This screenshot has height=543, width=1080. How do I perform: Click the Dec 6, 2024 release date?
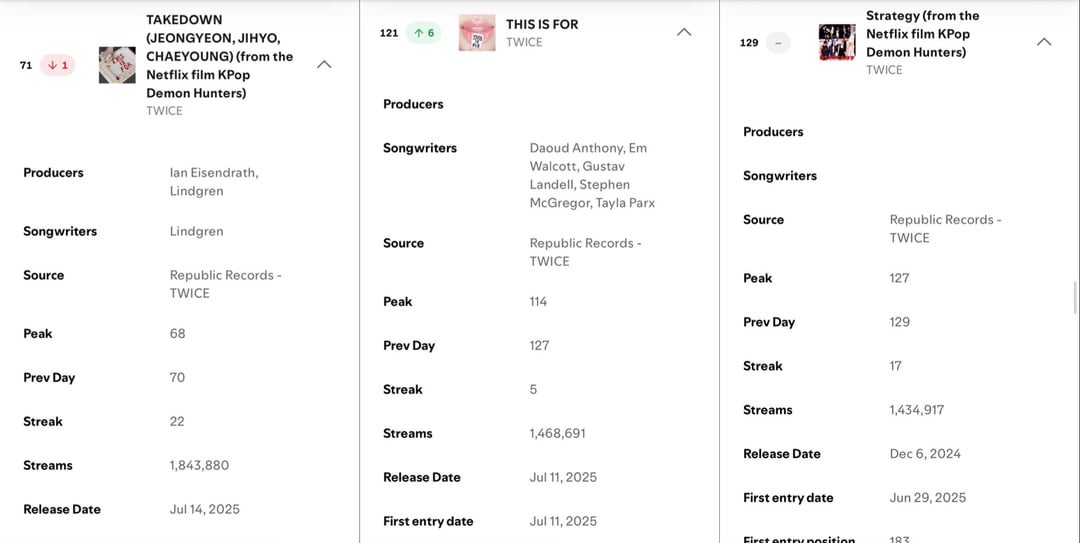[x=925, y=453]
